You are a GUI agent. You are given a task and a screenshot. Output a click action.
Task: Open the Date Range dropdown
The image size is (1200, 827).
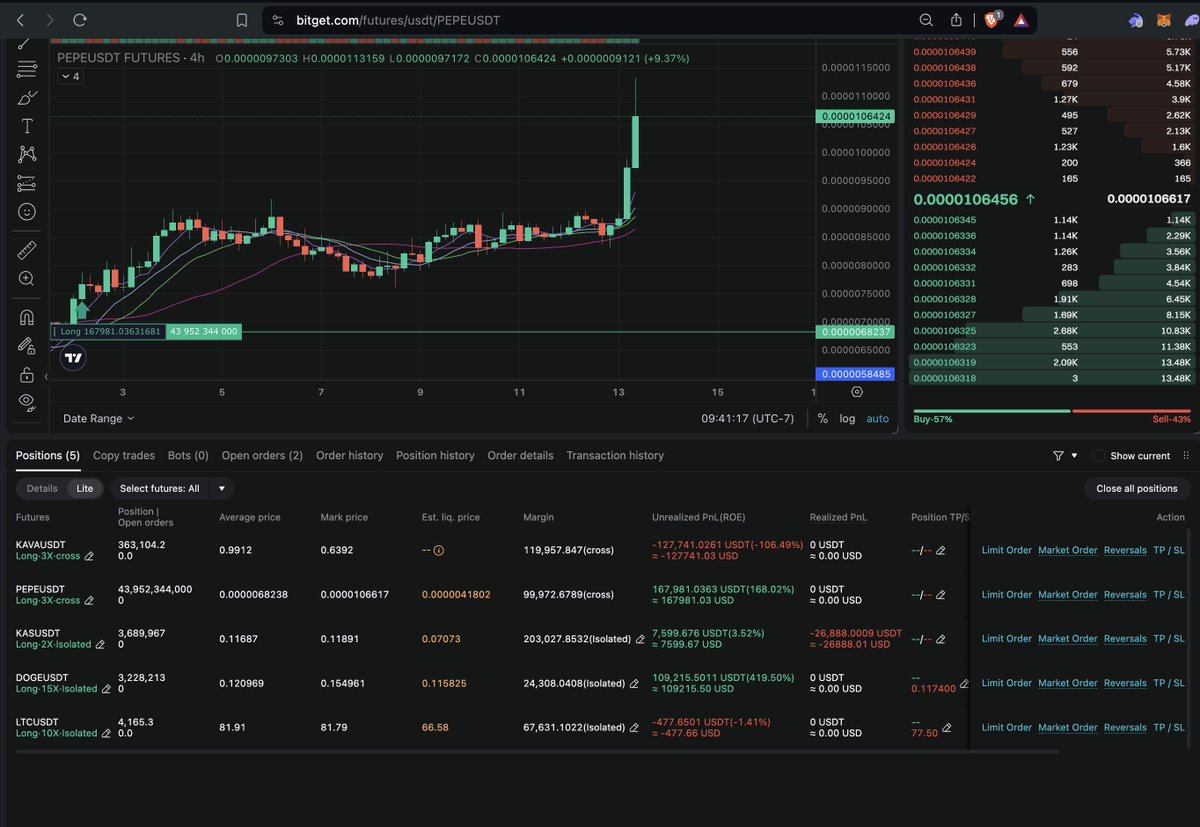pyautogui.click(x=98, y=419)
